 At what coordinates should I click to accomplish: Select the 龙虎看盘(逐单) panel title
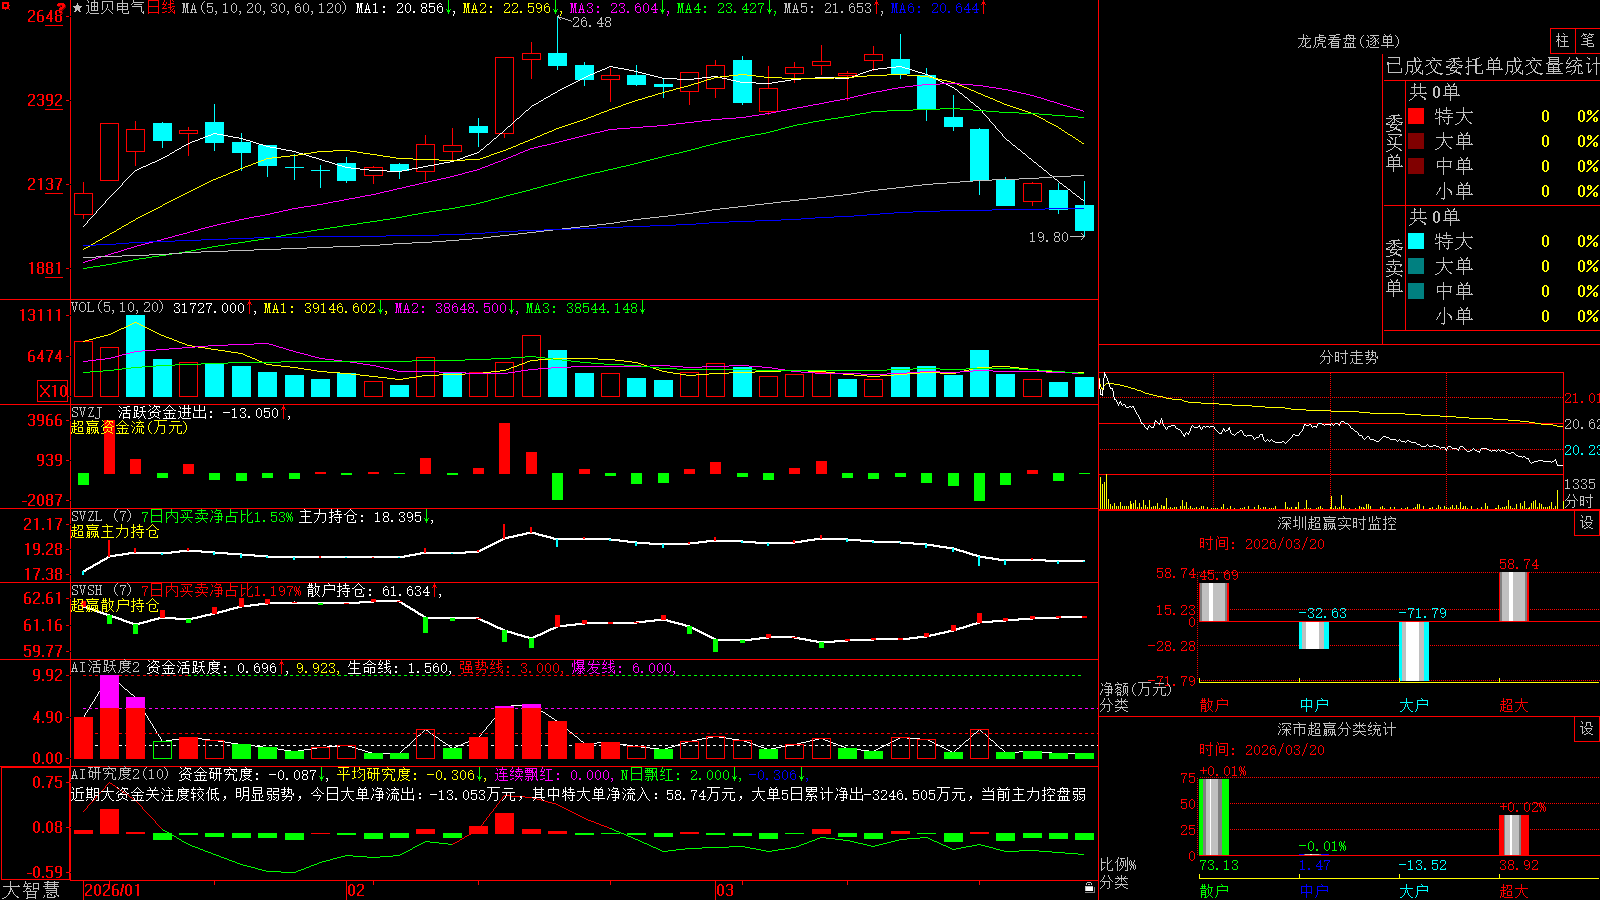(x=1348, y=41)
